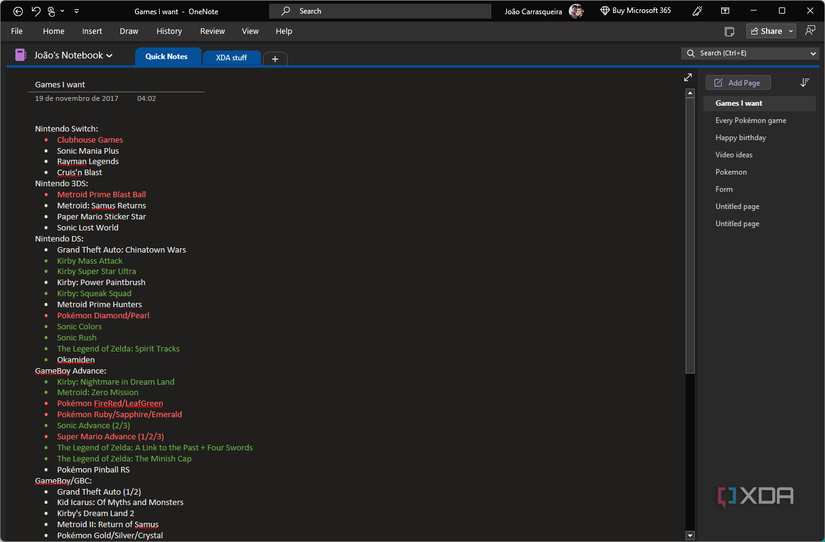Open the Insert tab

pos(92,31)
